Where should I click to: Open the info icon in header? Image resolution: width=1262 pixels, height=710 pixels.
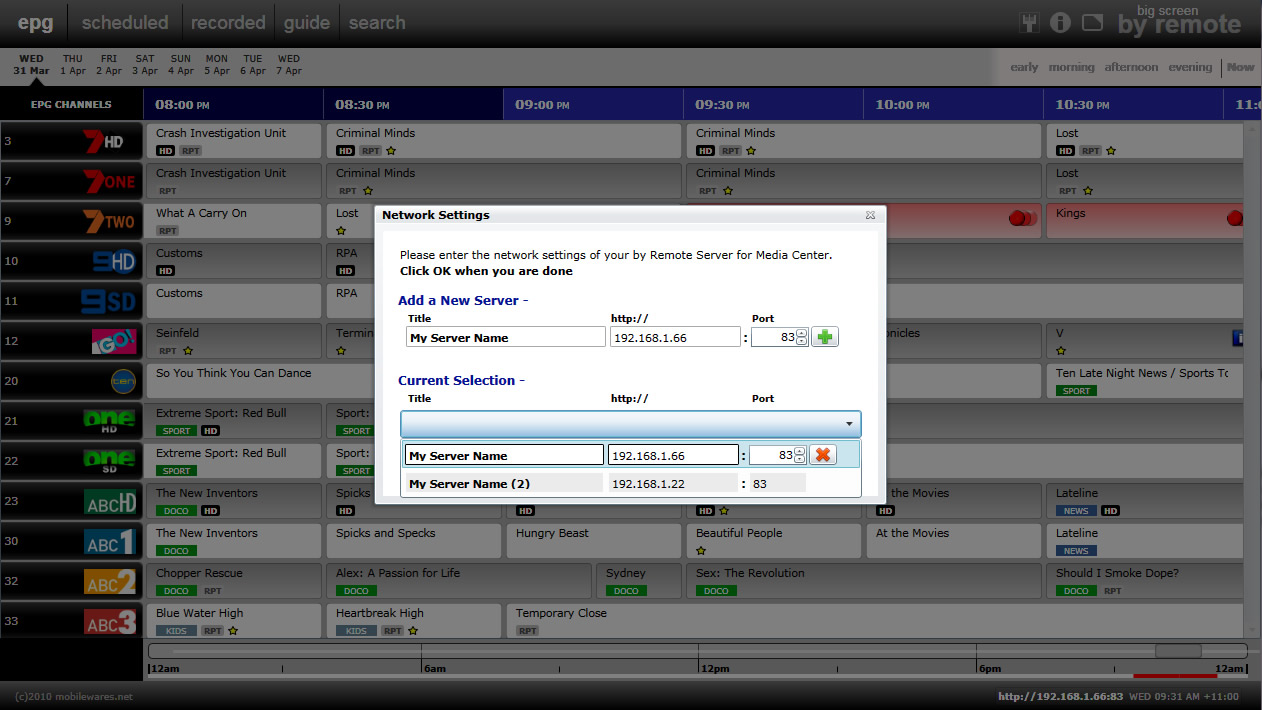[1060, 22]
